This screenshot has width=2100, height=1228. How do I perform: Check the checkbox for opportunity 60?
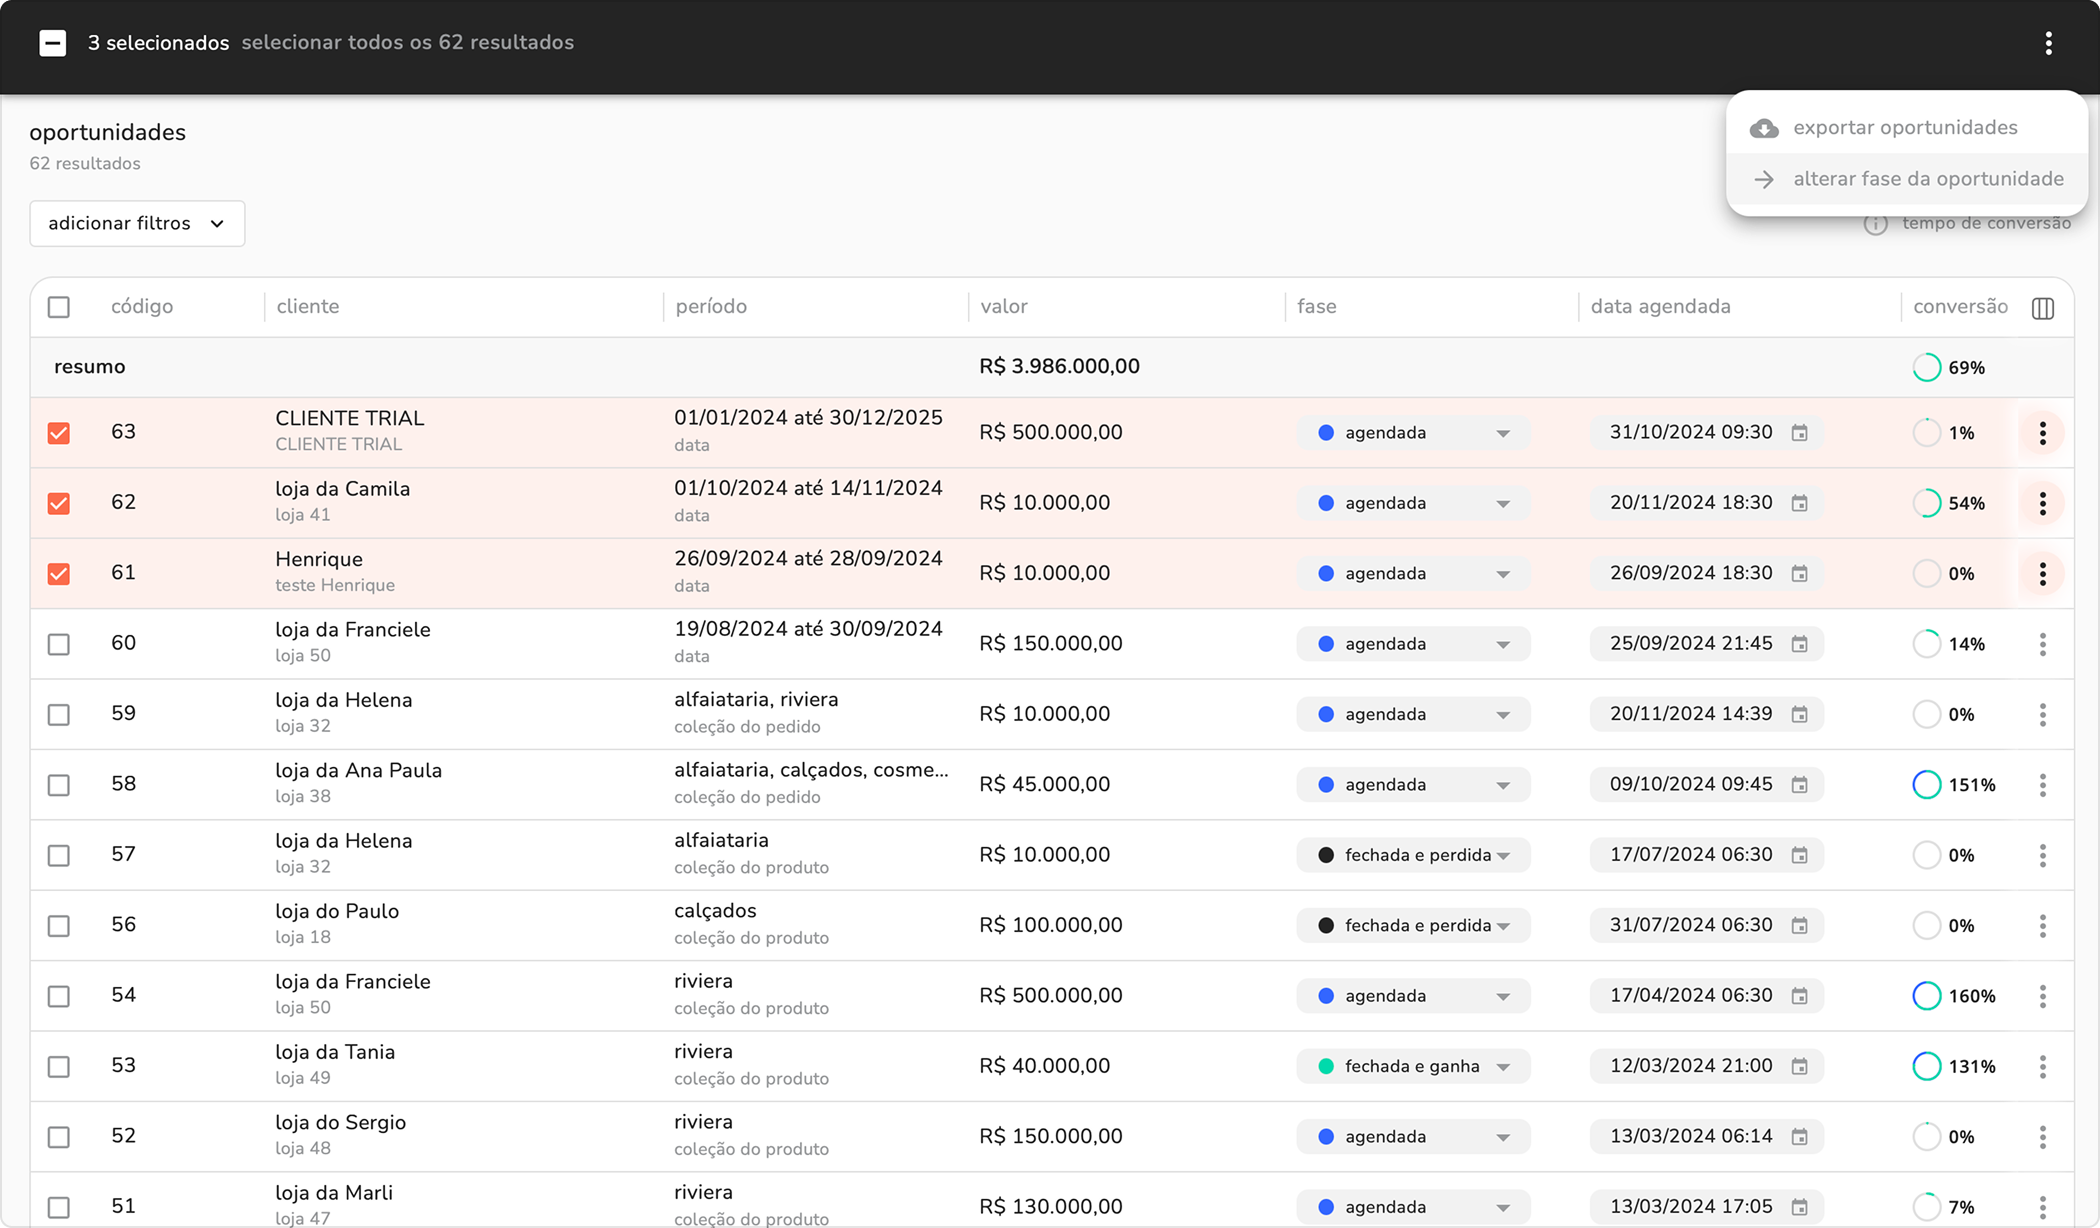[x=59, y=644]
